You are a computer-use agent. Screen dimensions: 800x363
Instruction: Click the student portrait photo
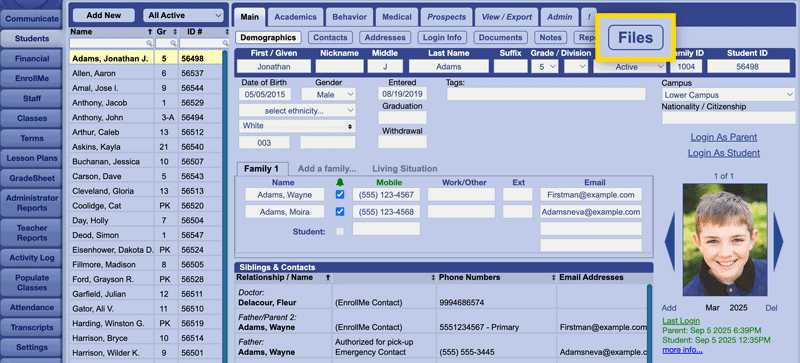[724, 240]
